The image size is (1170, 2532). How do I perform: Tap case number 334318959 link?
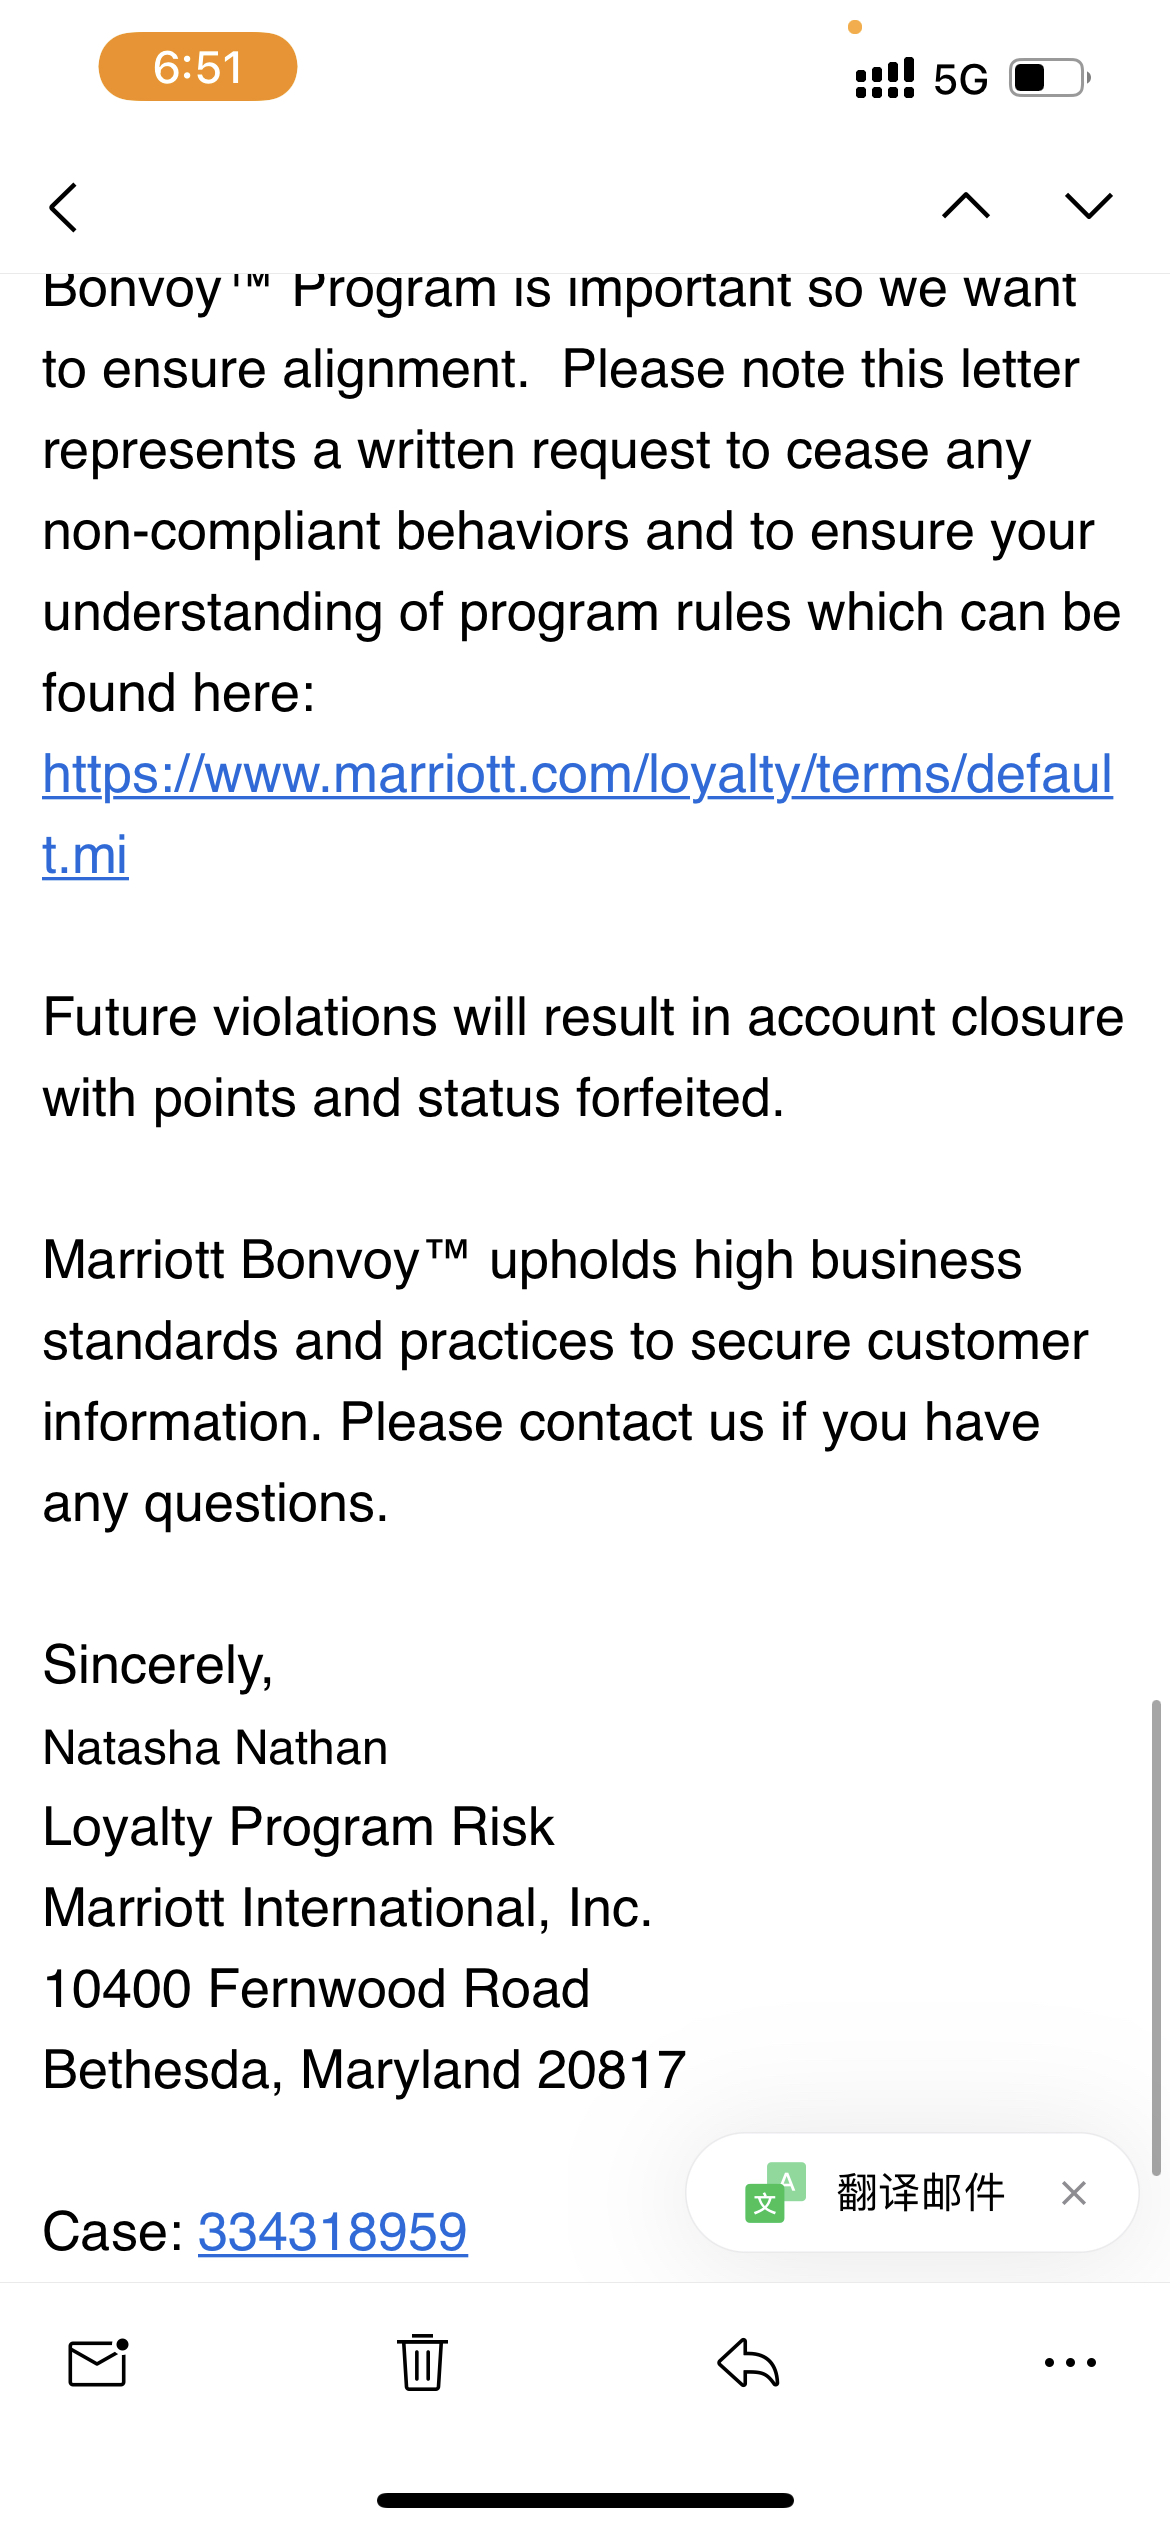pyautogui.click(x=332, y=2230)
